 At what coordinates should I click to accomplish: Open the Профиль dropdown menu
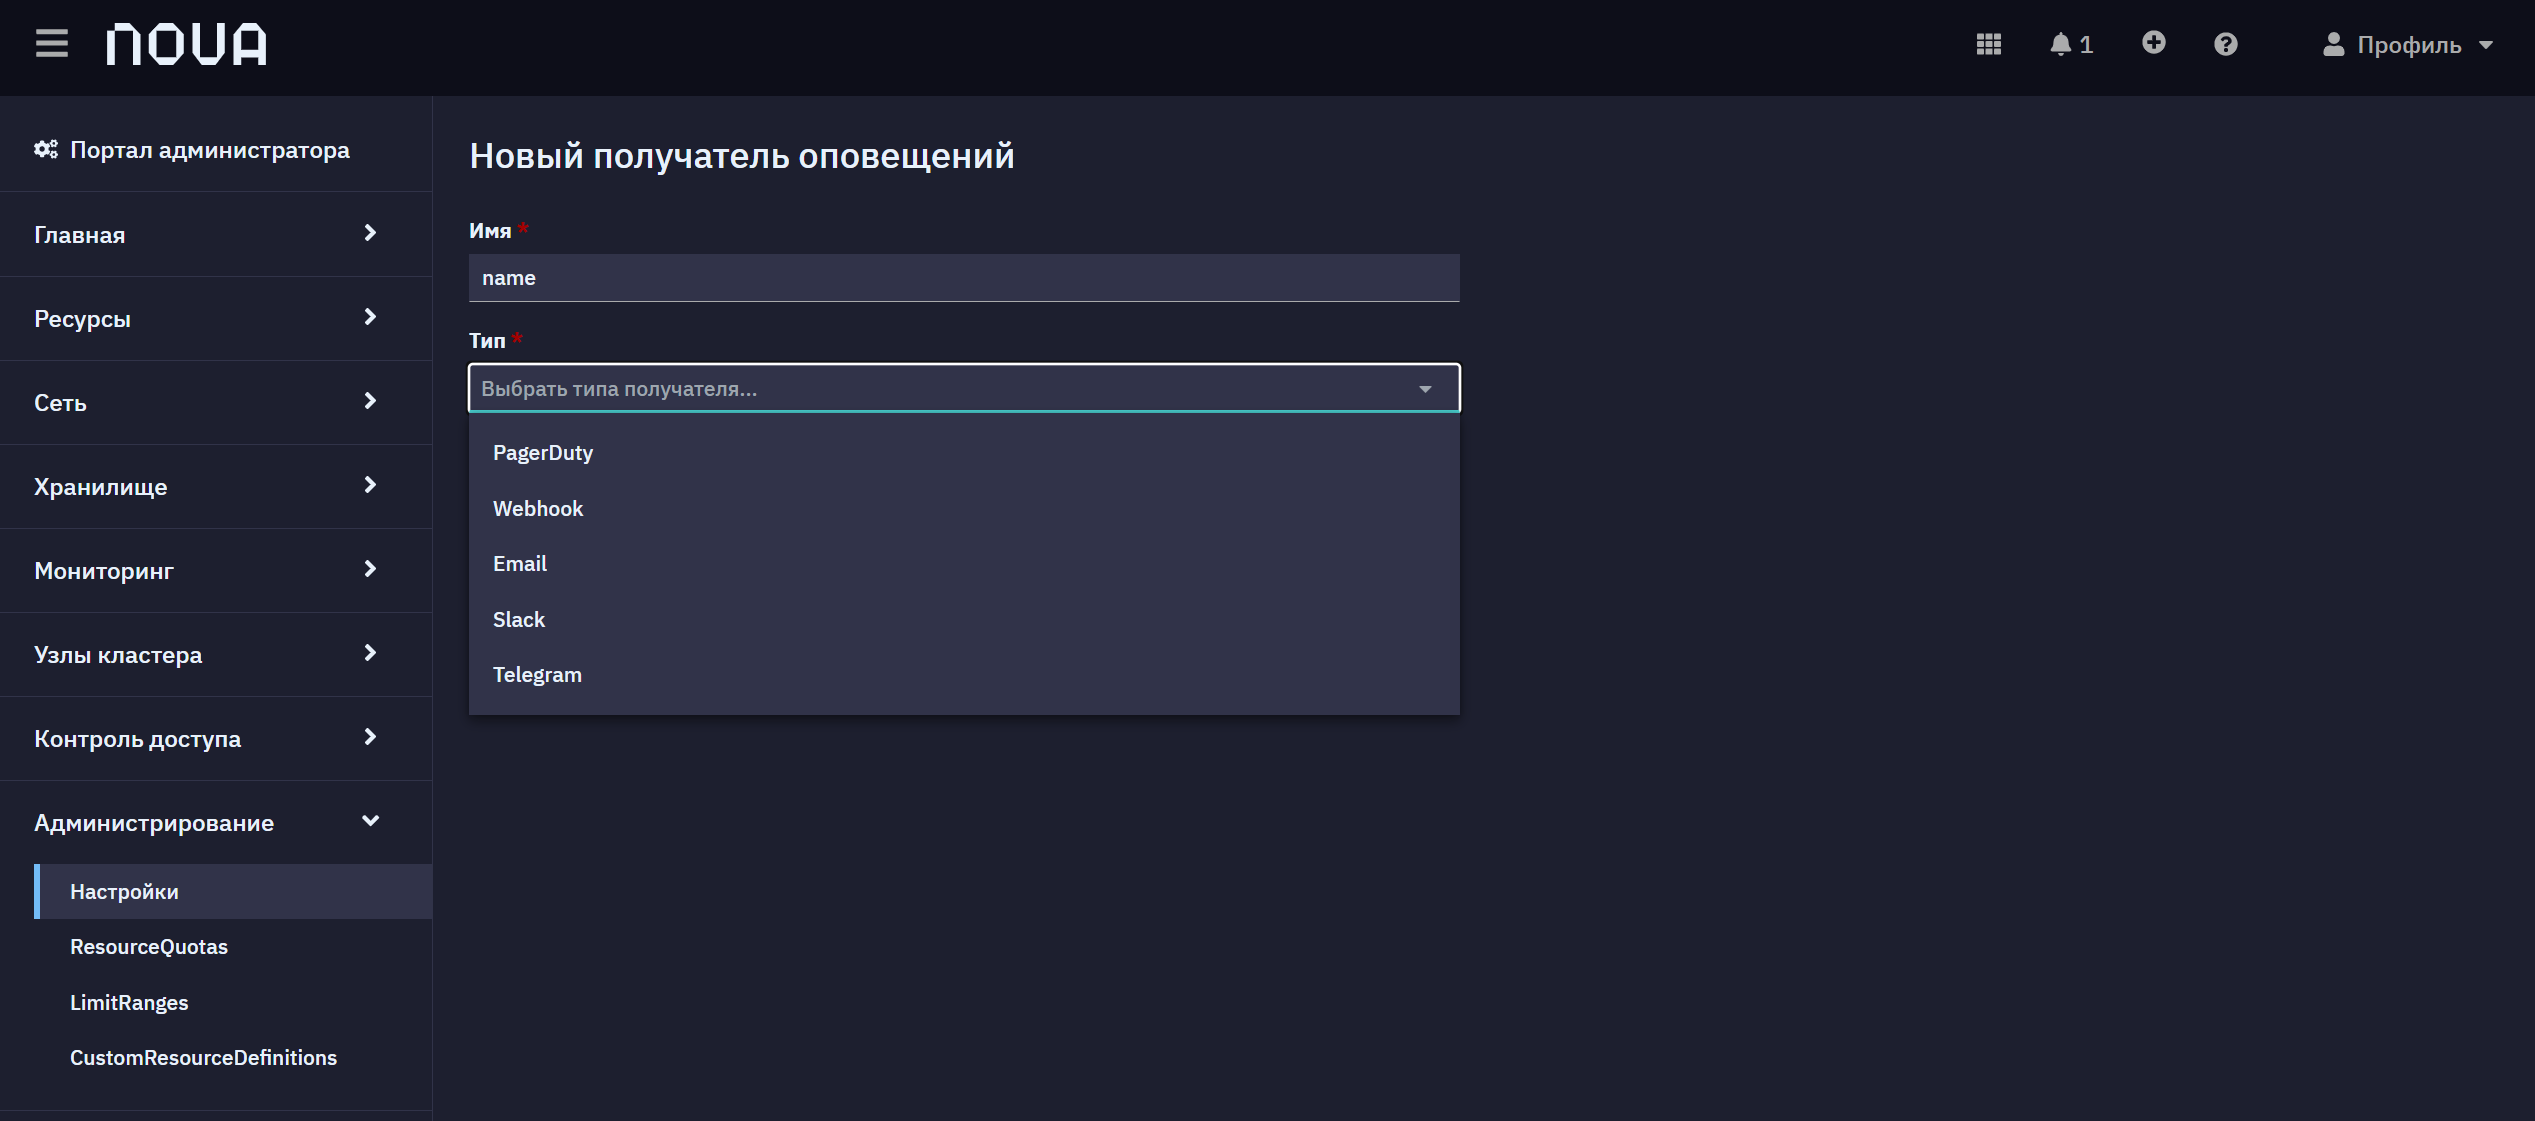2408,45
